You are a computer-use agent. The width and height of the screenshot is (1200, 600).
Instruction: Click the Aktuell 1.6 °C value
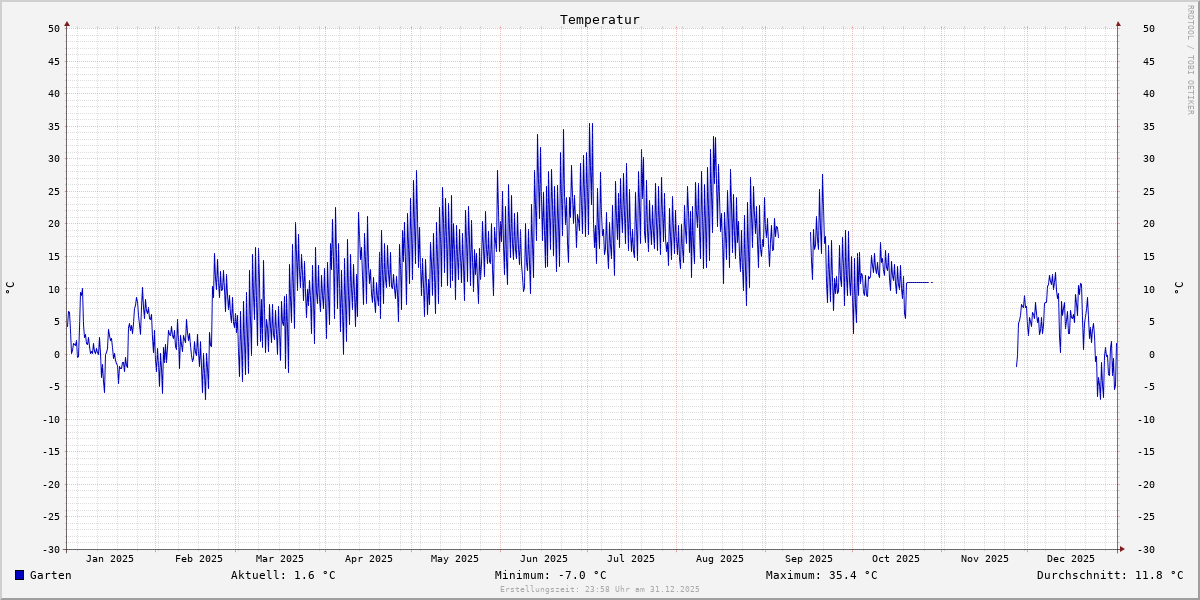(283, 575)
